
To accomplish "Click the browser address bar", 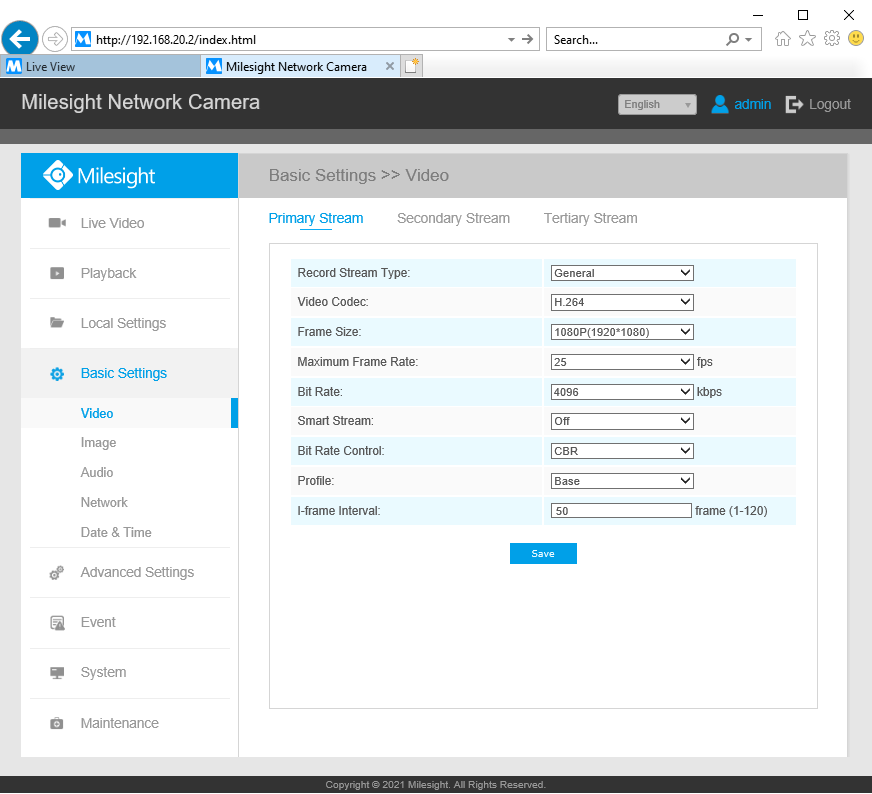I will (305, 39).
